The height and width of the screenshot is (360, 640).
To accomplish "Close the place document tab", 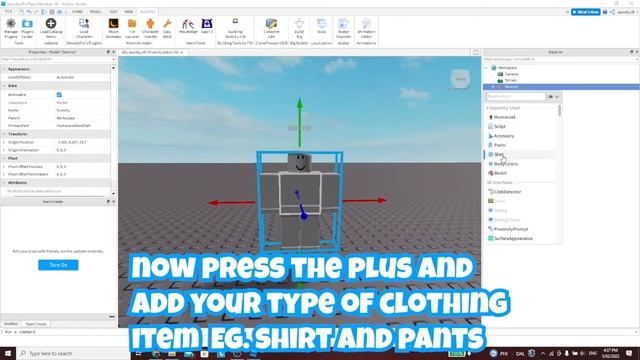I will (182, 52).
